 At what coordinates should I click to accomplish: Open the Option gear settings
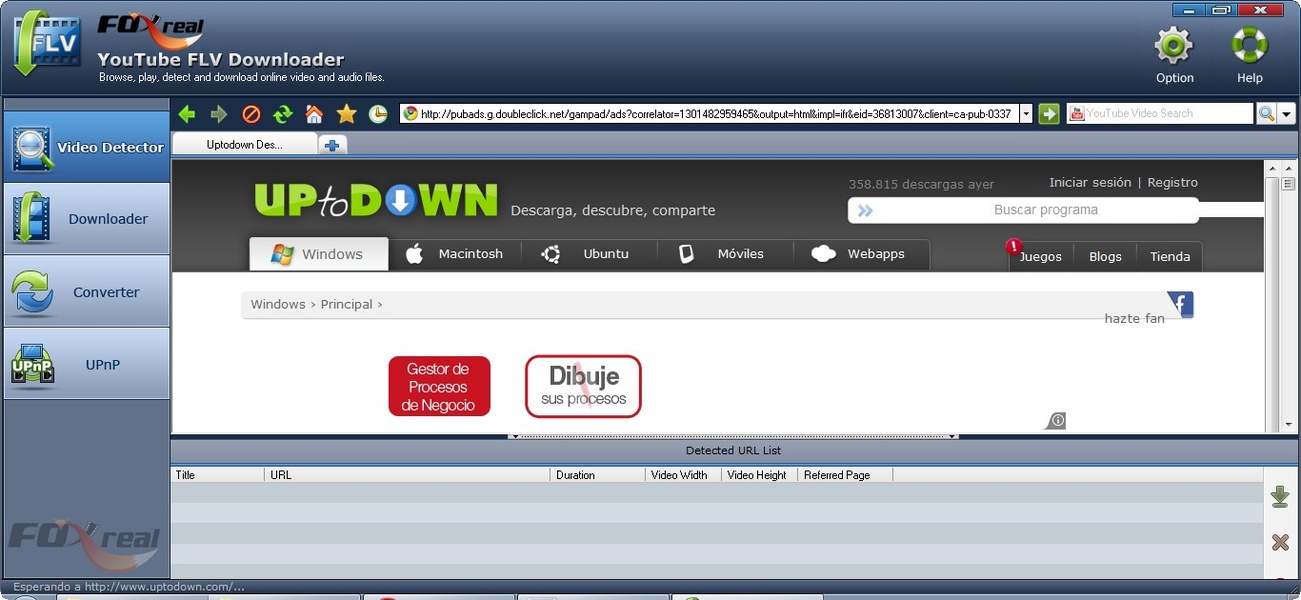coord(1174,55)
